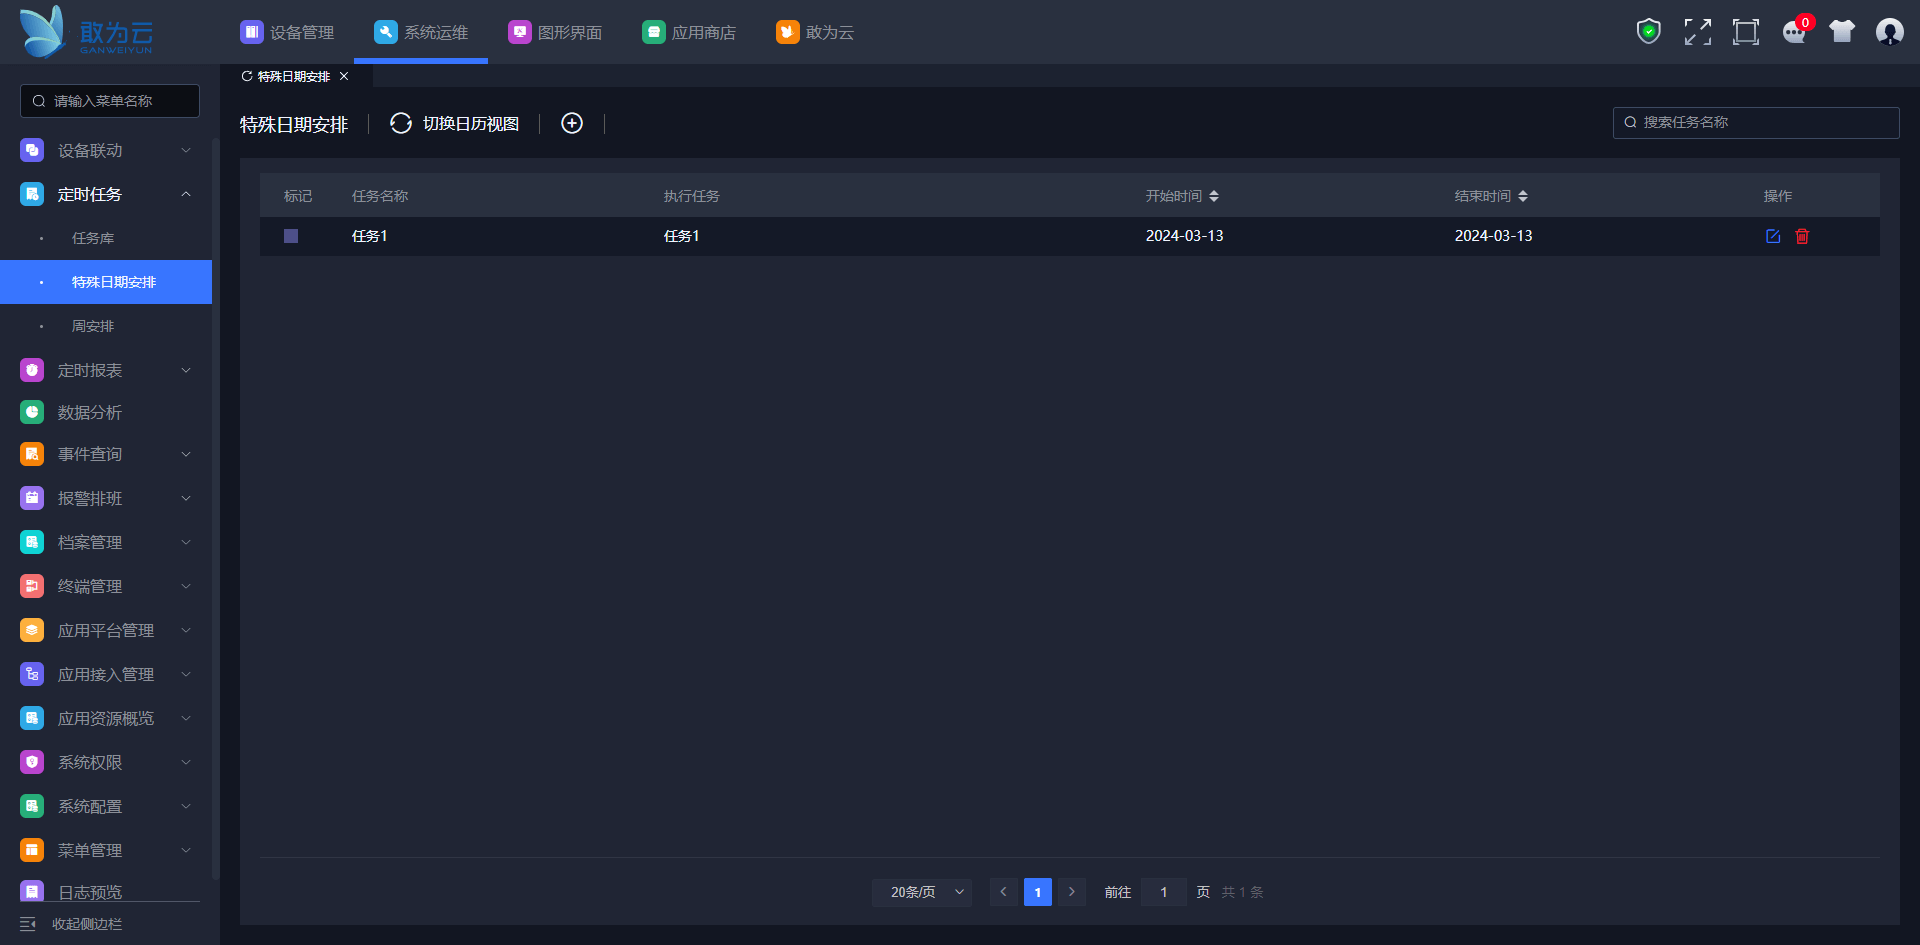Open the messages chat bubble icon
The height and width of the screenshot is (945, 1920).
(x=1794, y=32)
